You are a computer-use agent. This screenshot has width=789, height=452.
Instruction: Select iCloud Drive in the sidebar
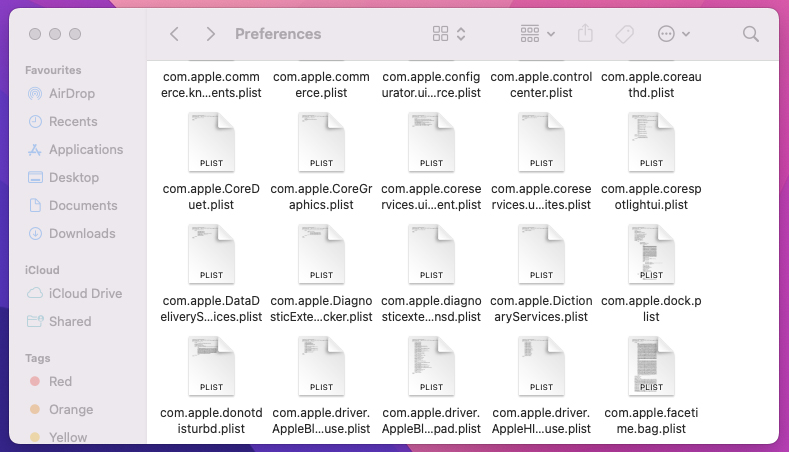(74, 293)
